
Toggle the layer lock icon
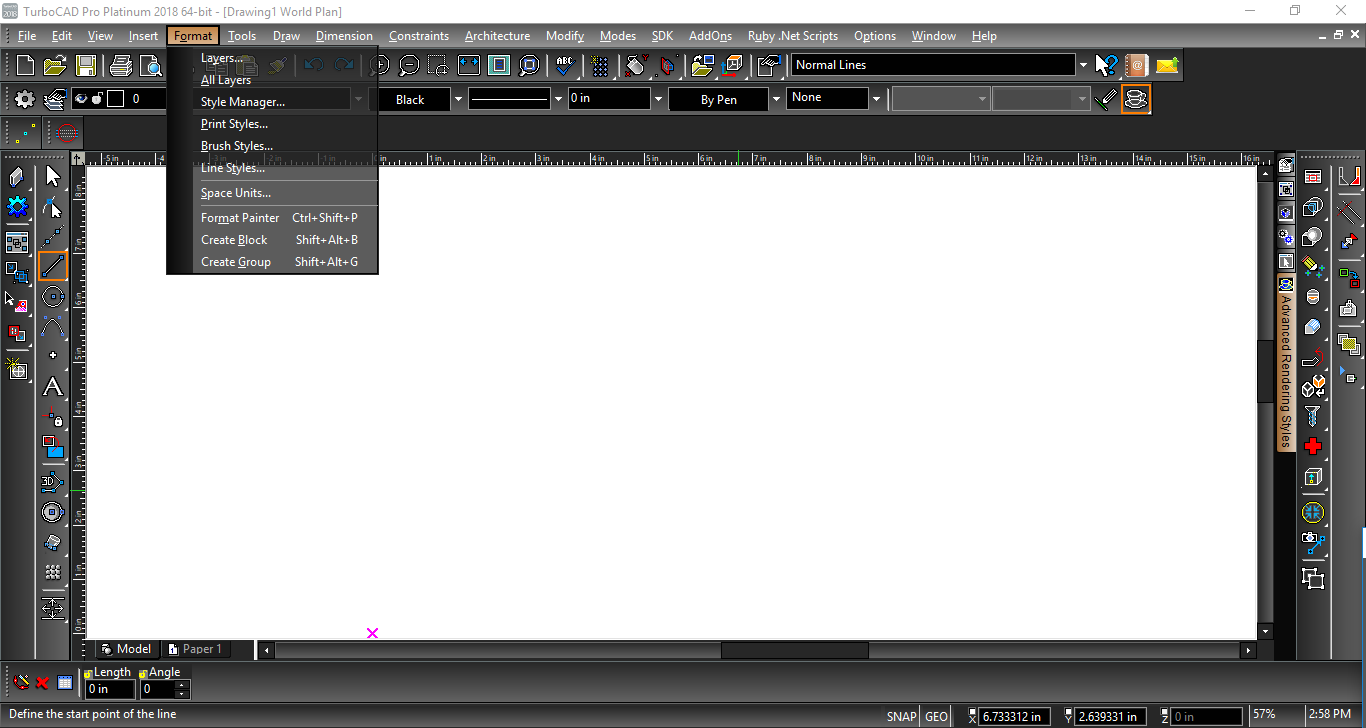point(97,99)
